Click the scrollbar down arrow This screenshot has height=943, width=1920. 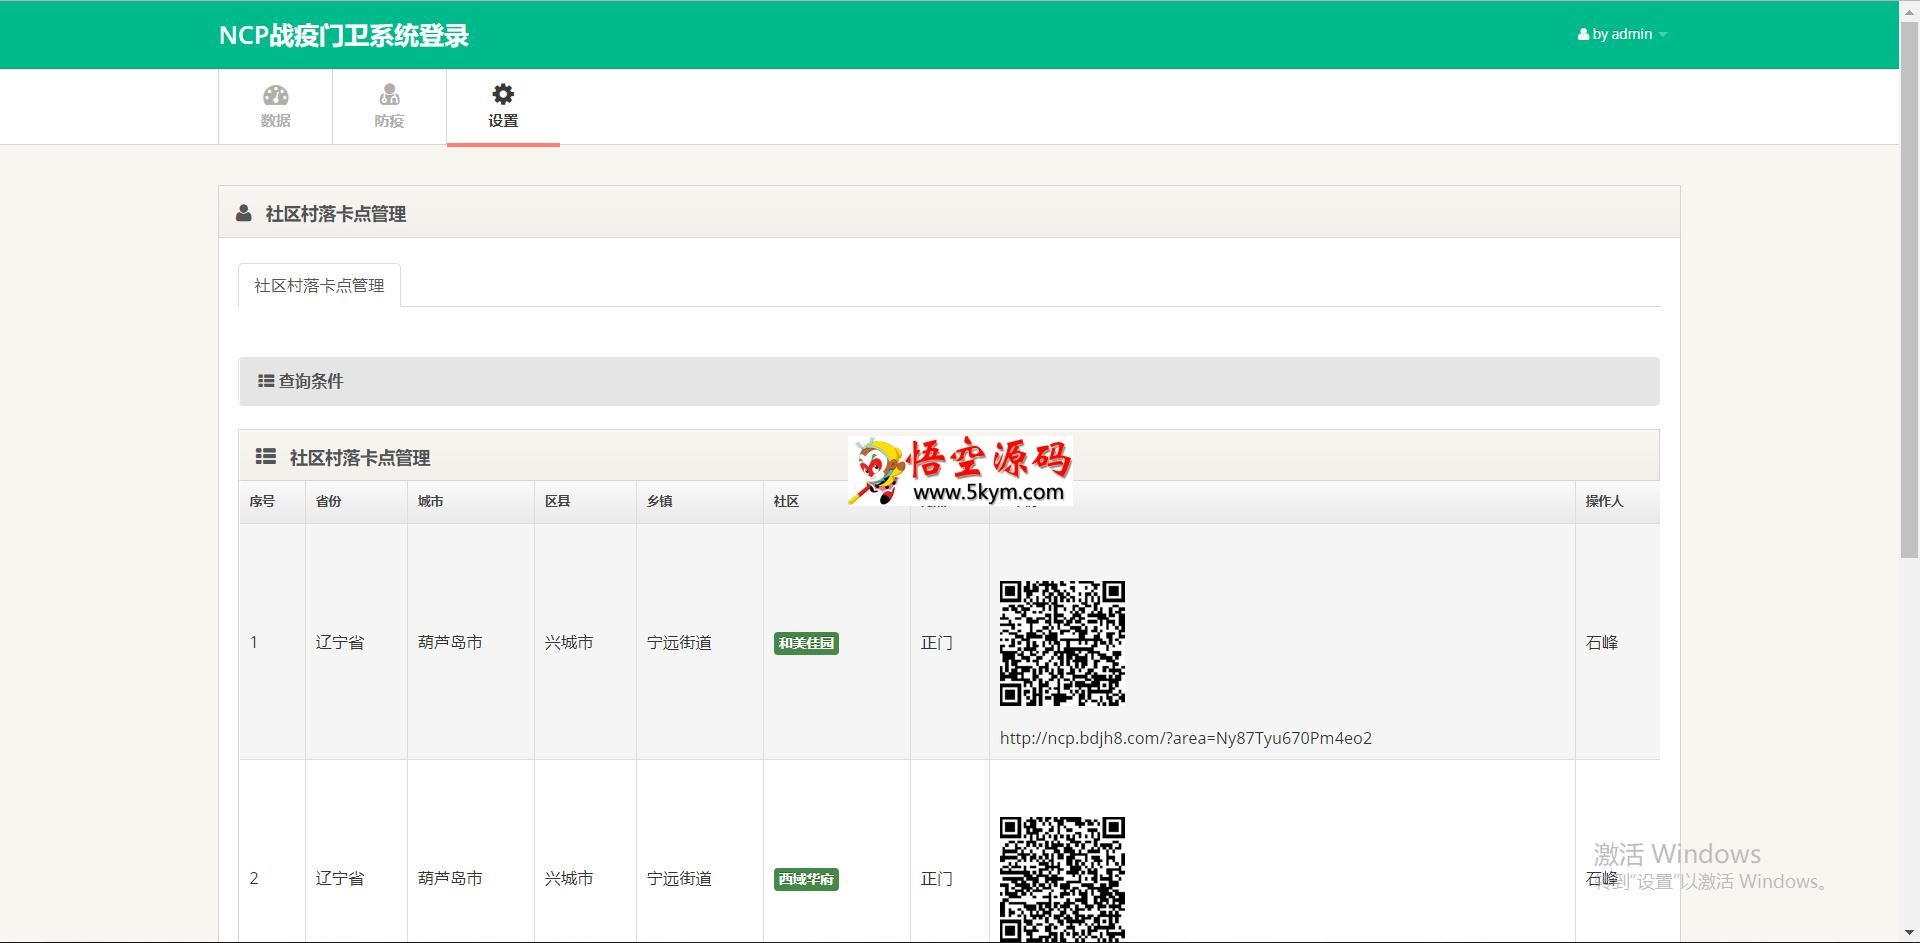click(x=1909, y=933)
